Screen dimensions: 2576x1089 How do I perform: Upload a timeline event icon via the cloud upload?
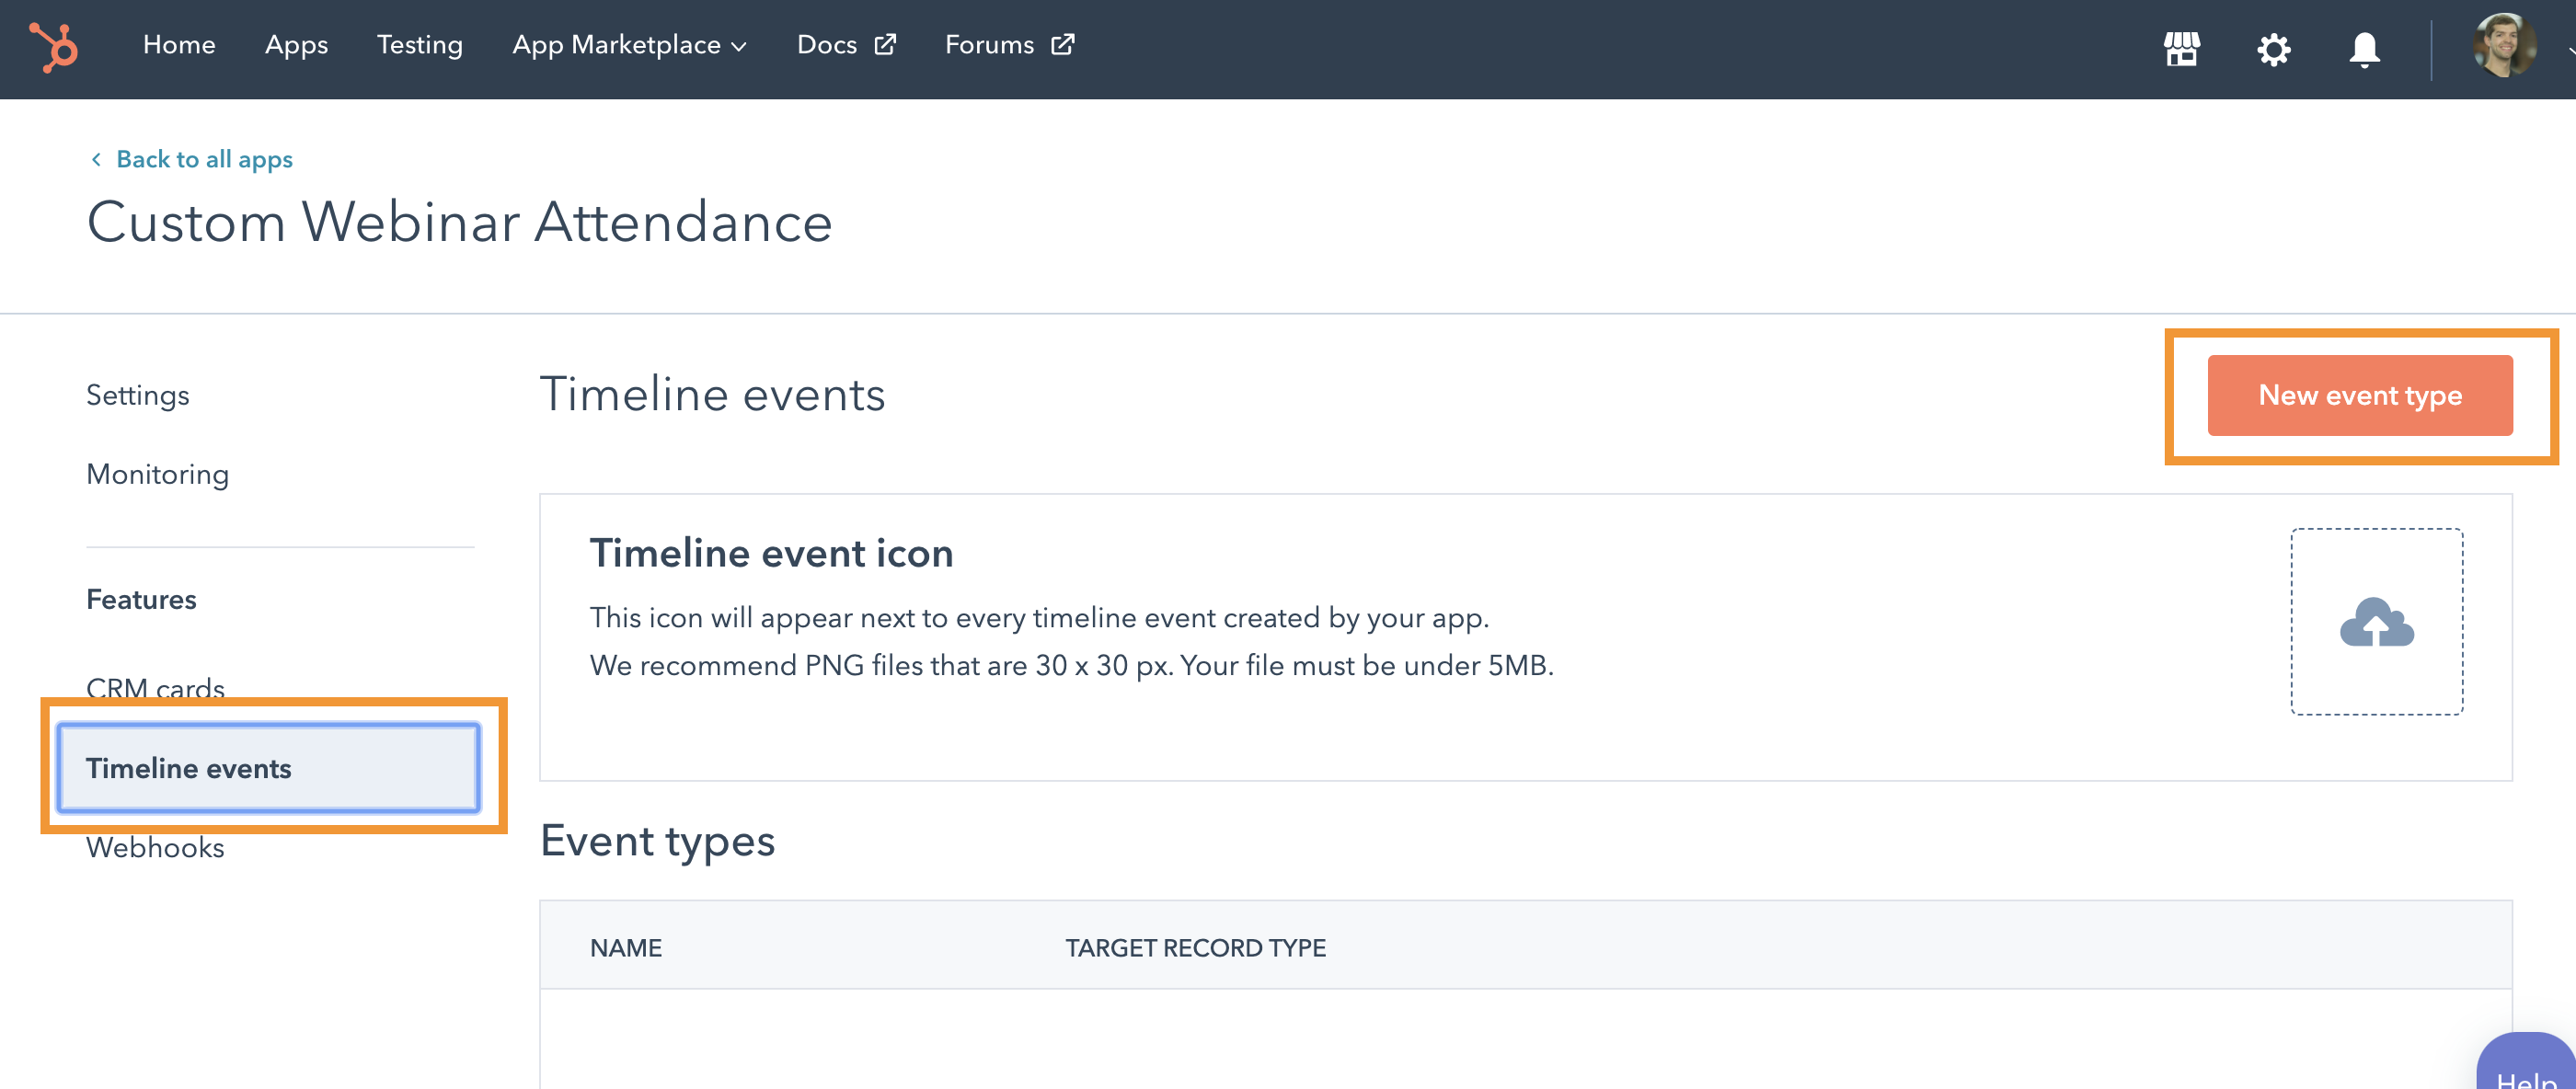tap(2376, 623)
